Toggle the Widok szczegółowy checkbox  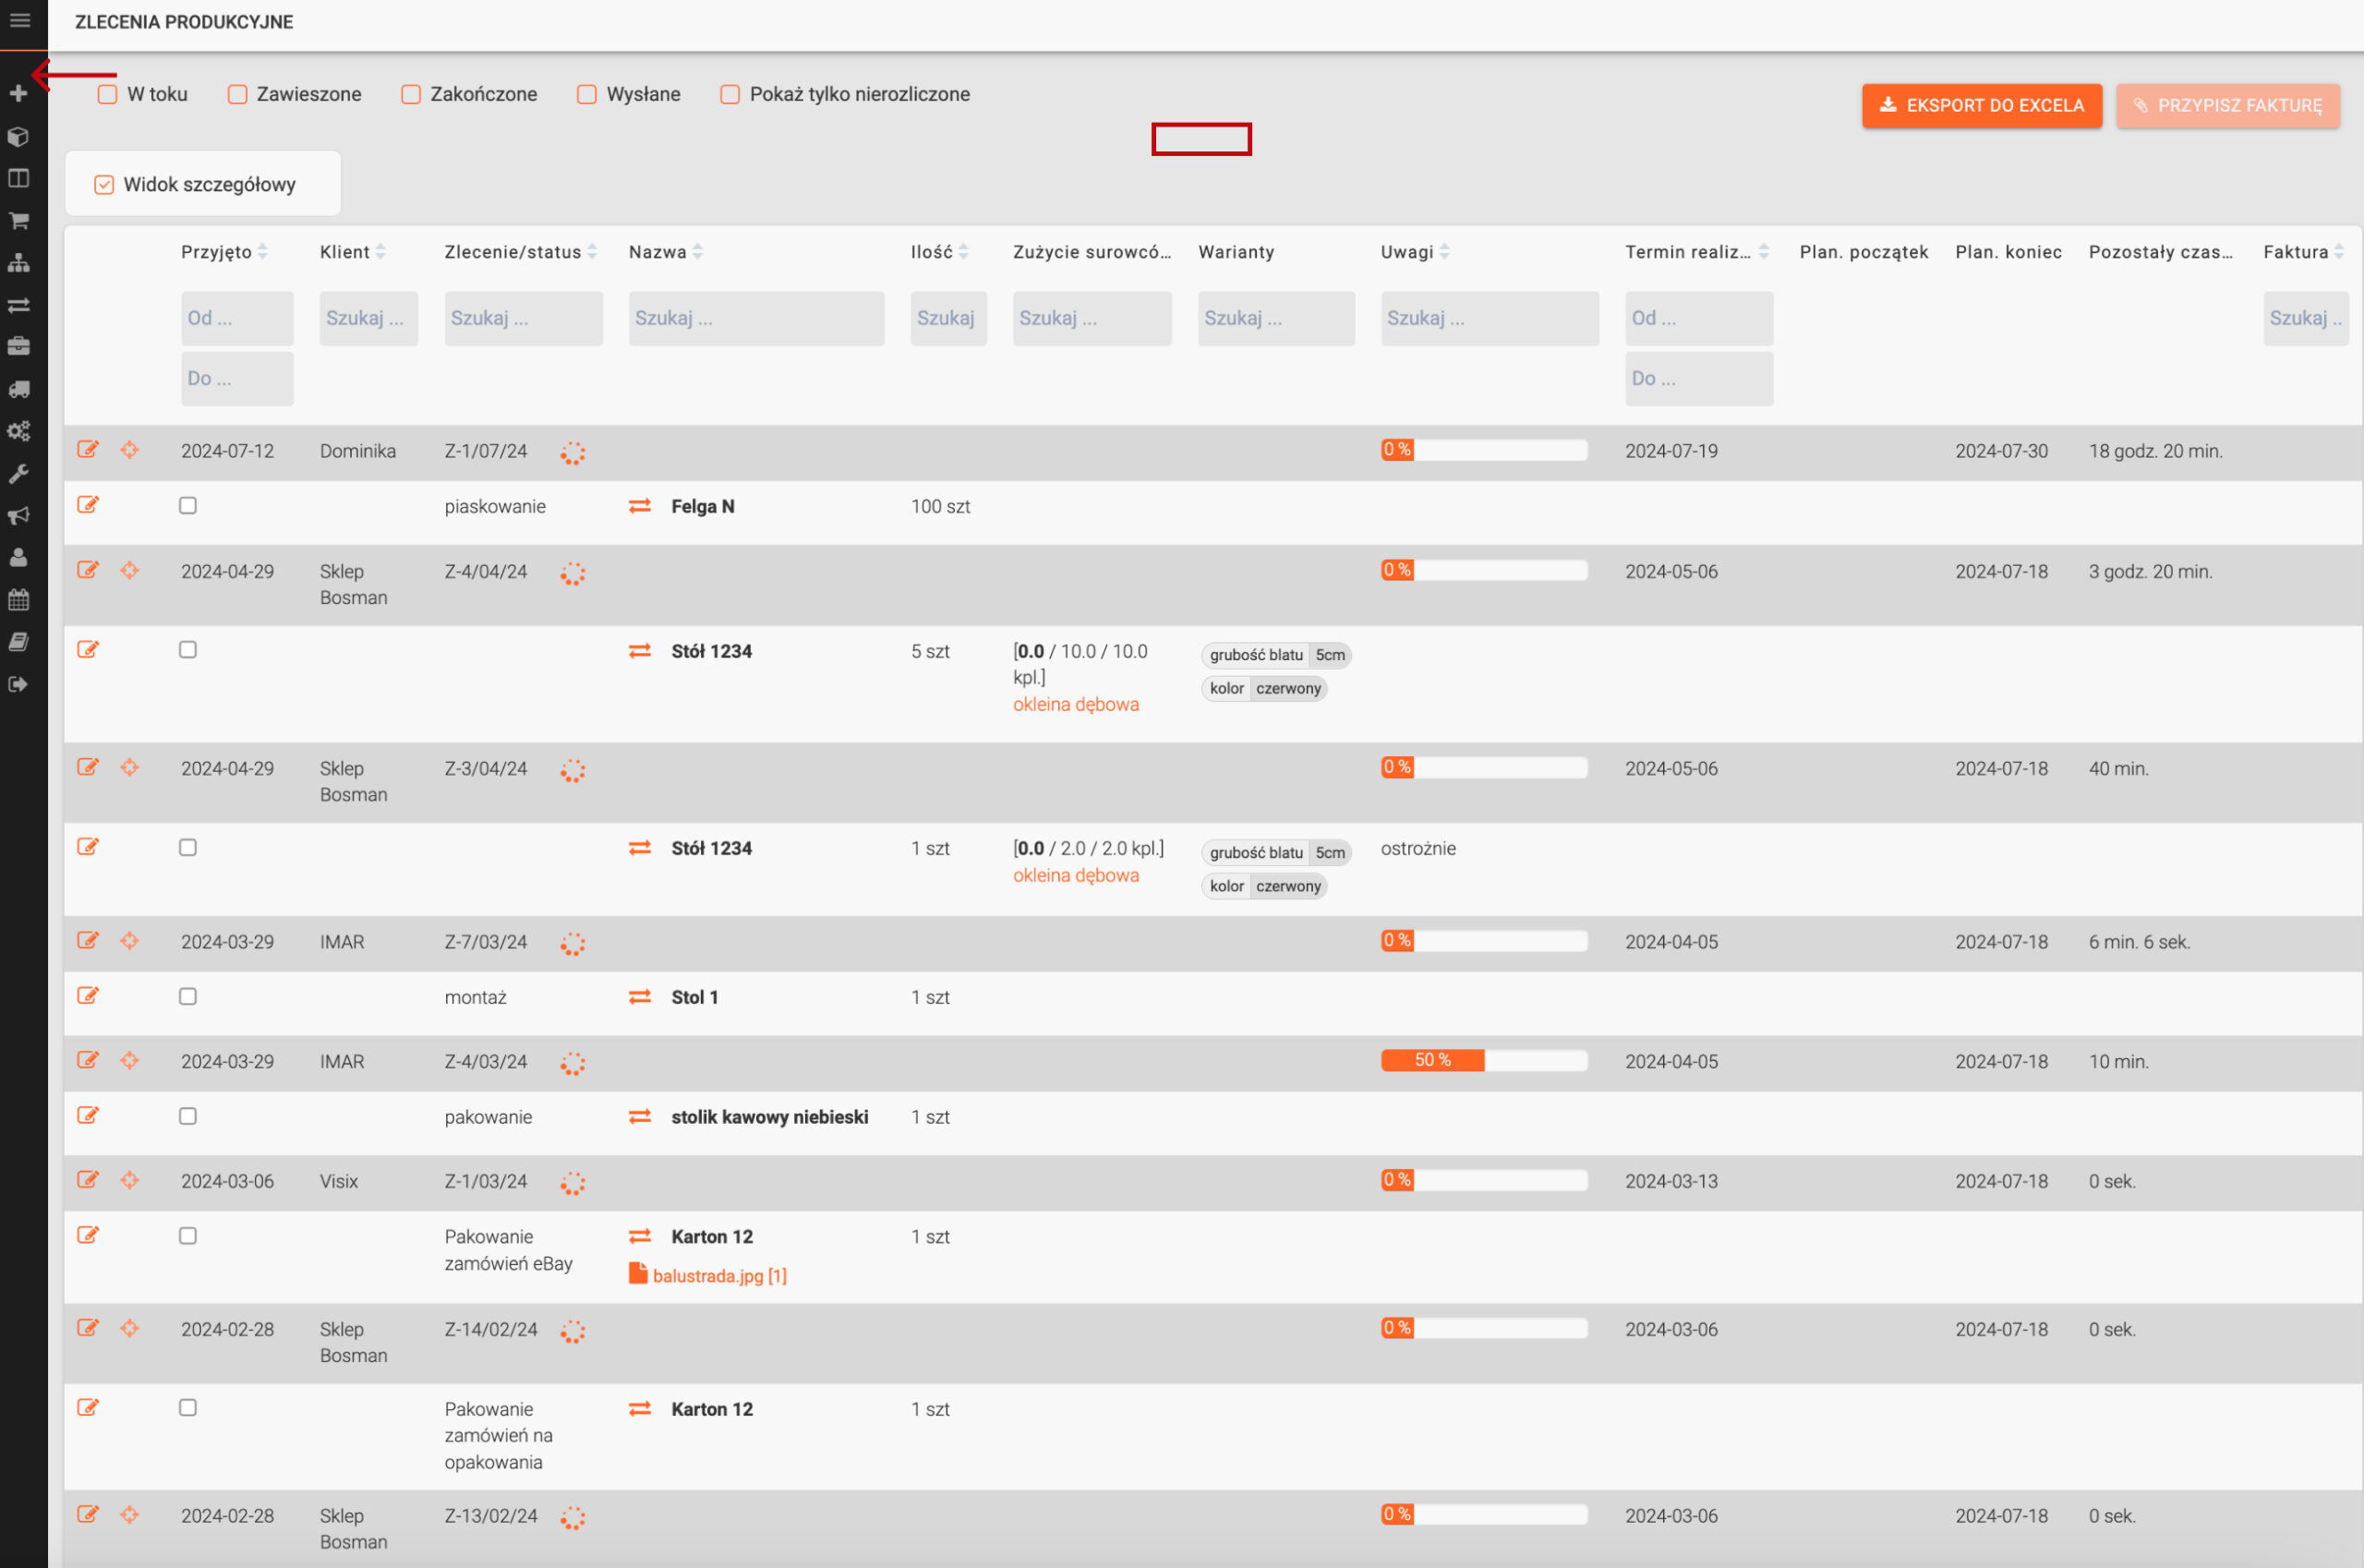(104, 184)
